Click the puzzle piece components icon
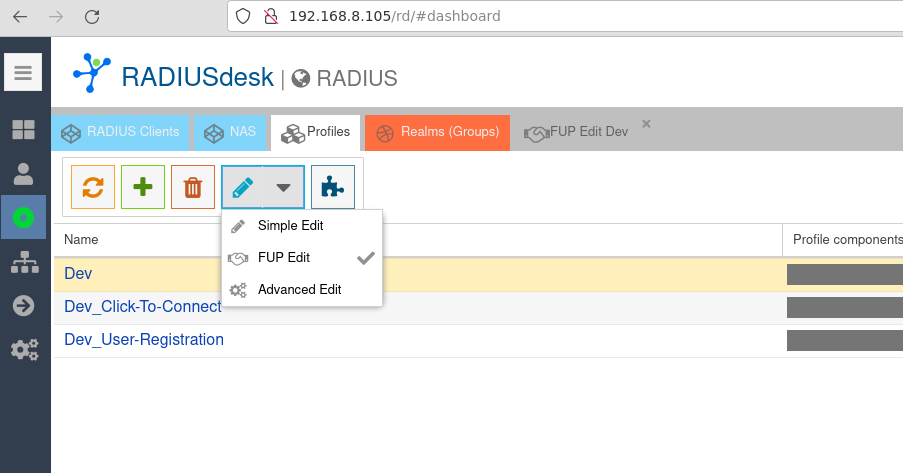The height and width of the screenshot is (473, 903). click(x=333, y=187)
